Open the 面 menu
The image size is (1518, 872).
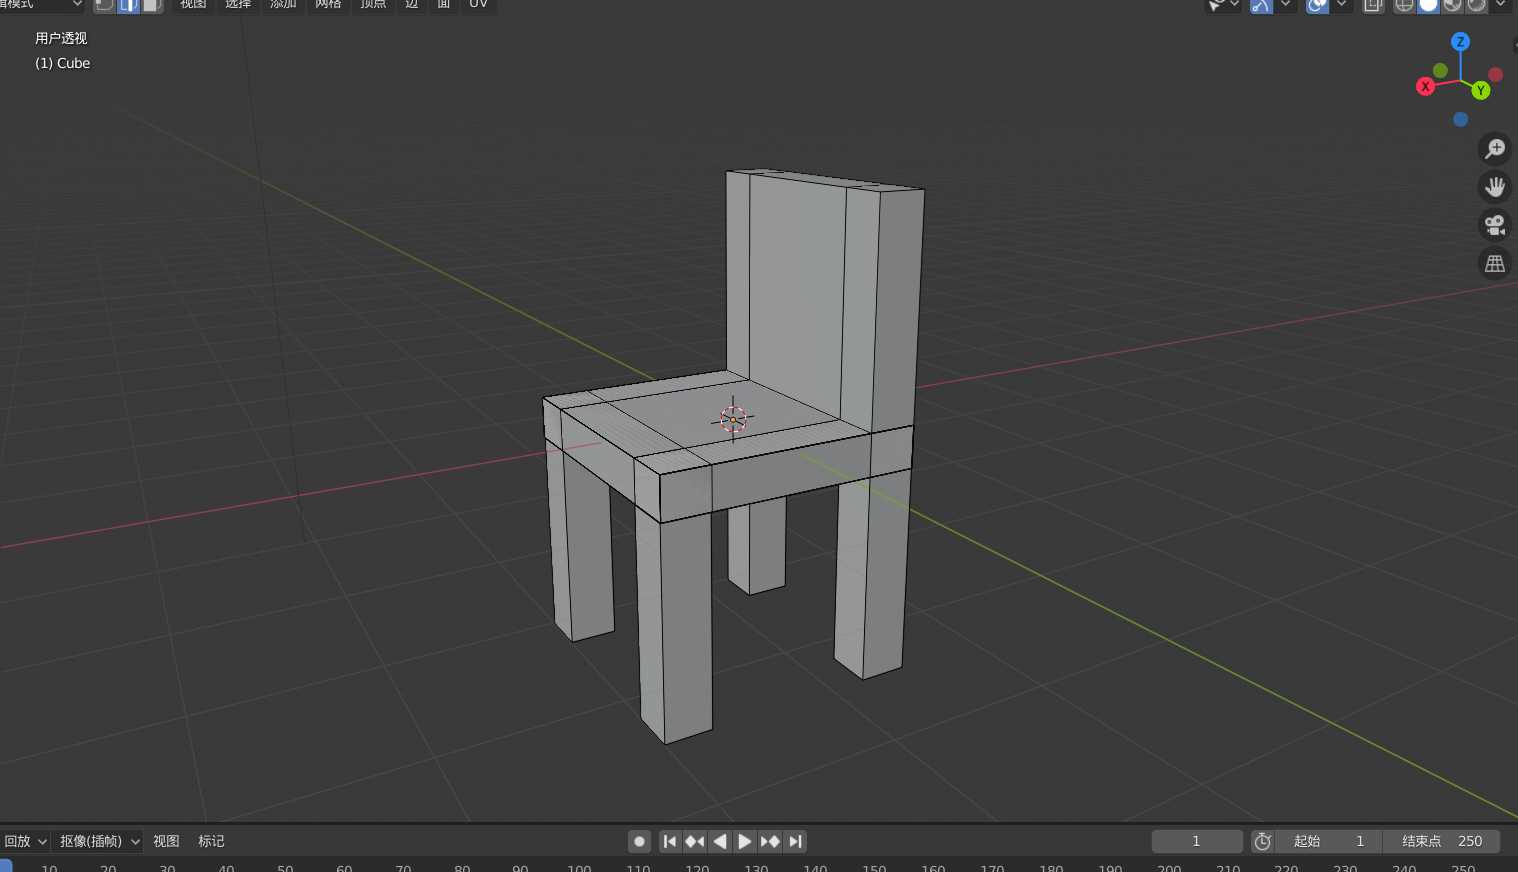coord(444,4)
